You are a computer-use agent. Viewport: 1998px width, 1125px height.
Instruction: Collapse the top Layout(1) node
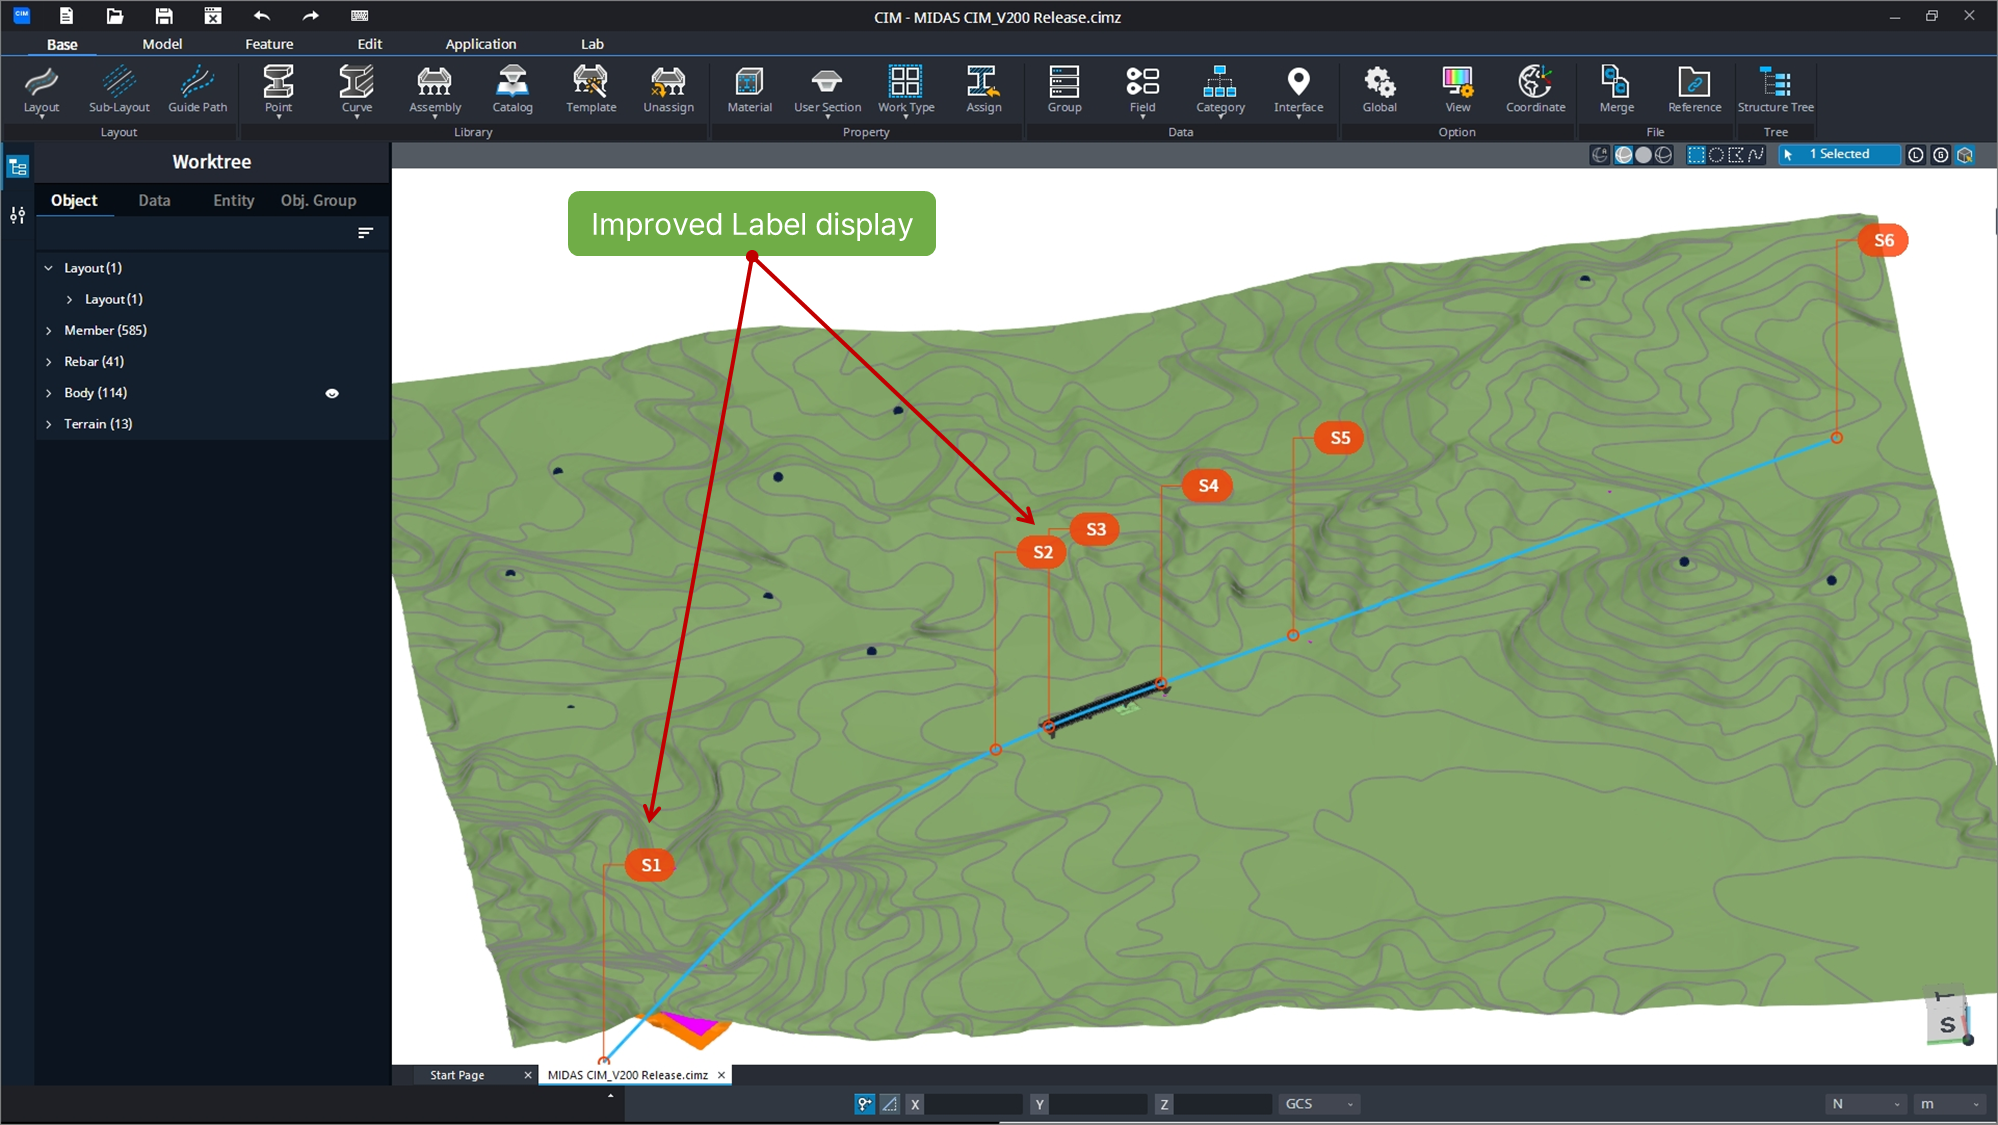(x=48, y=268)
